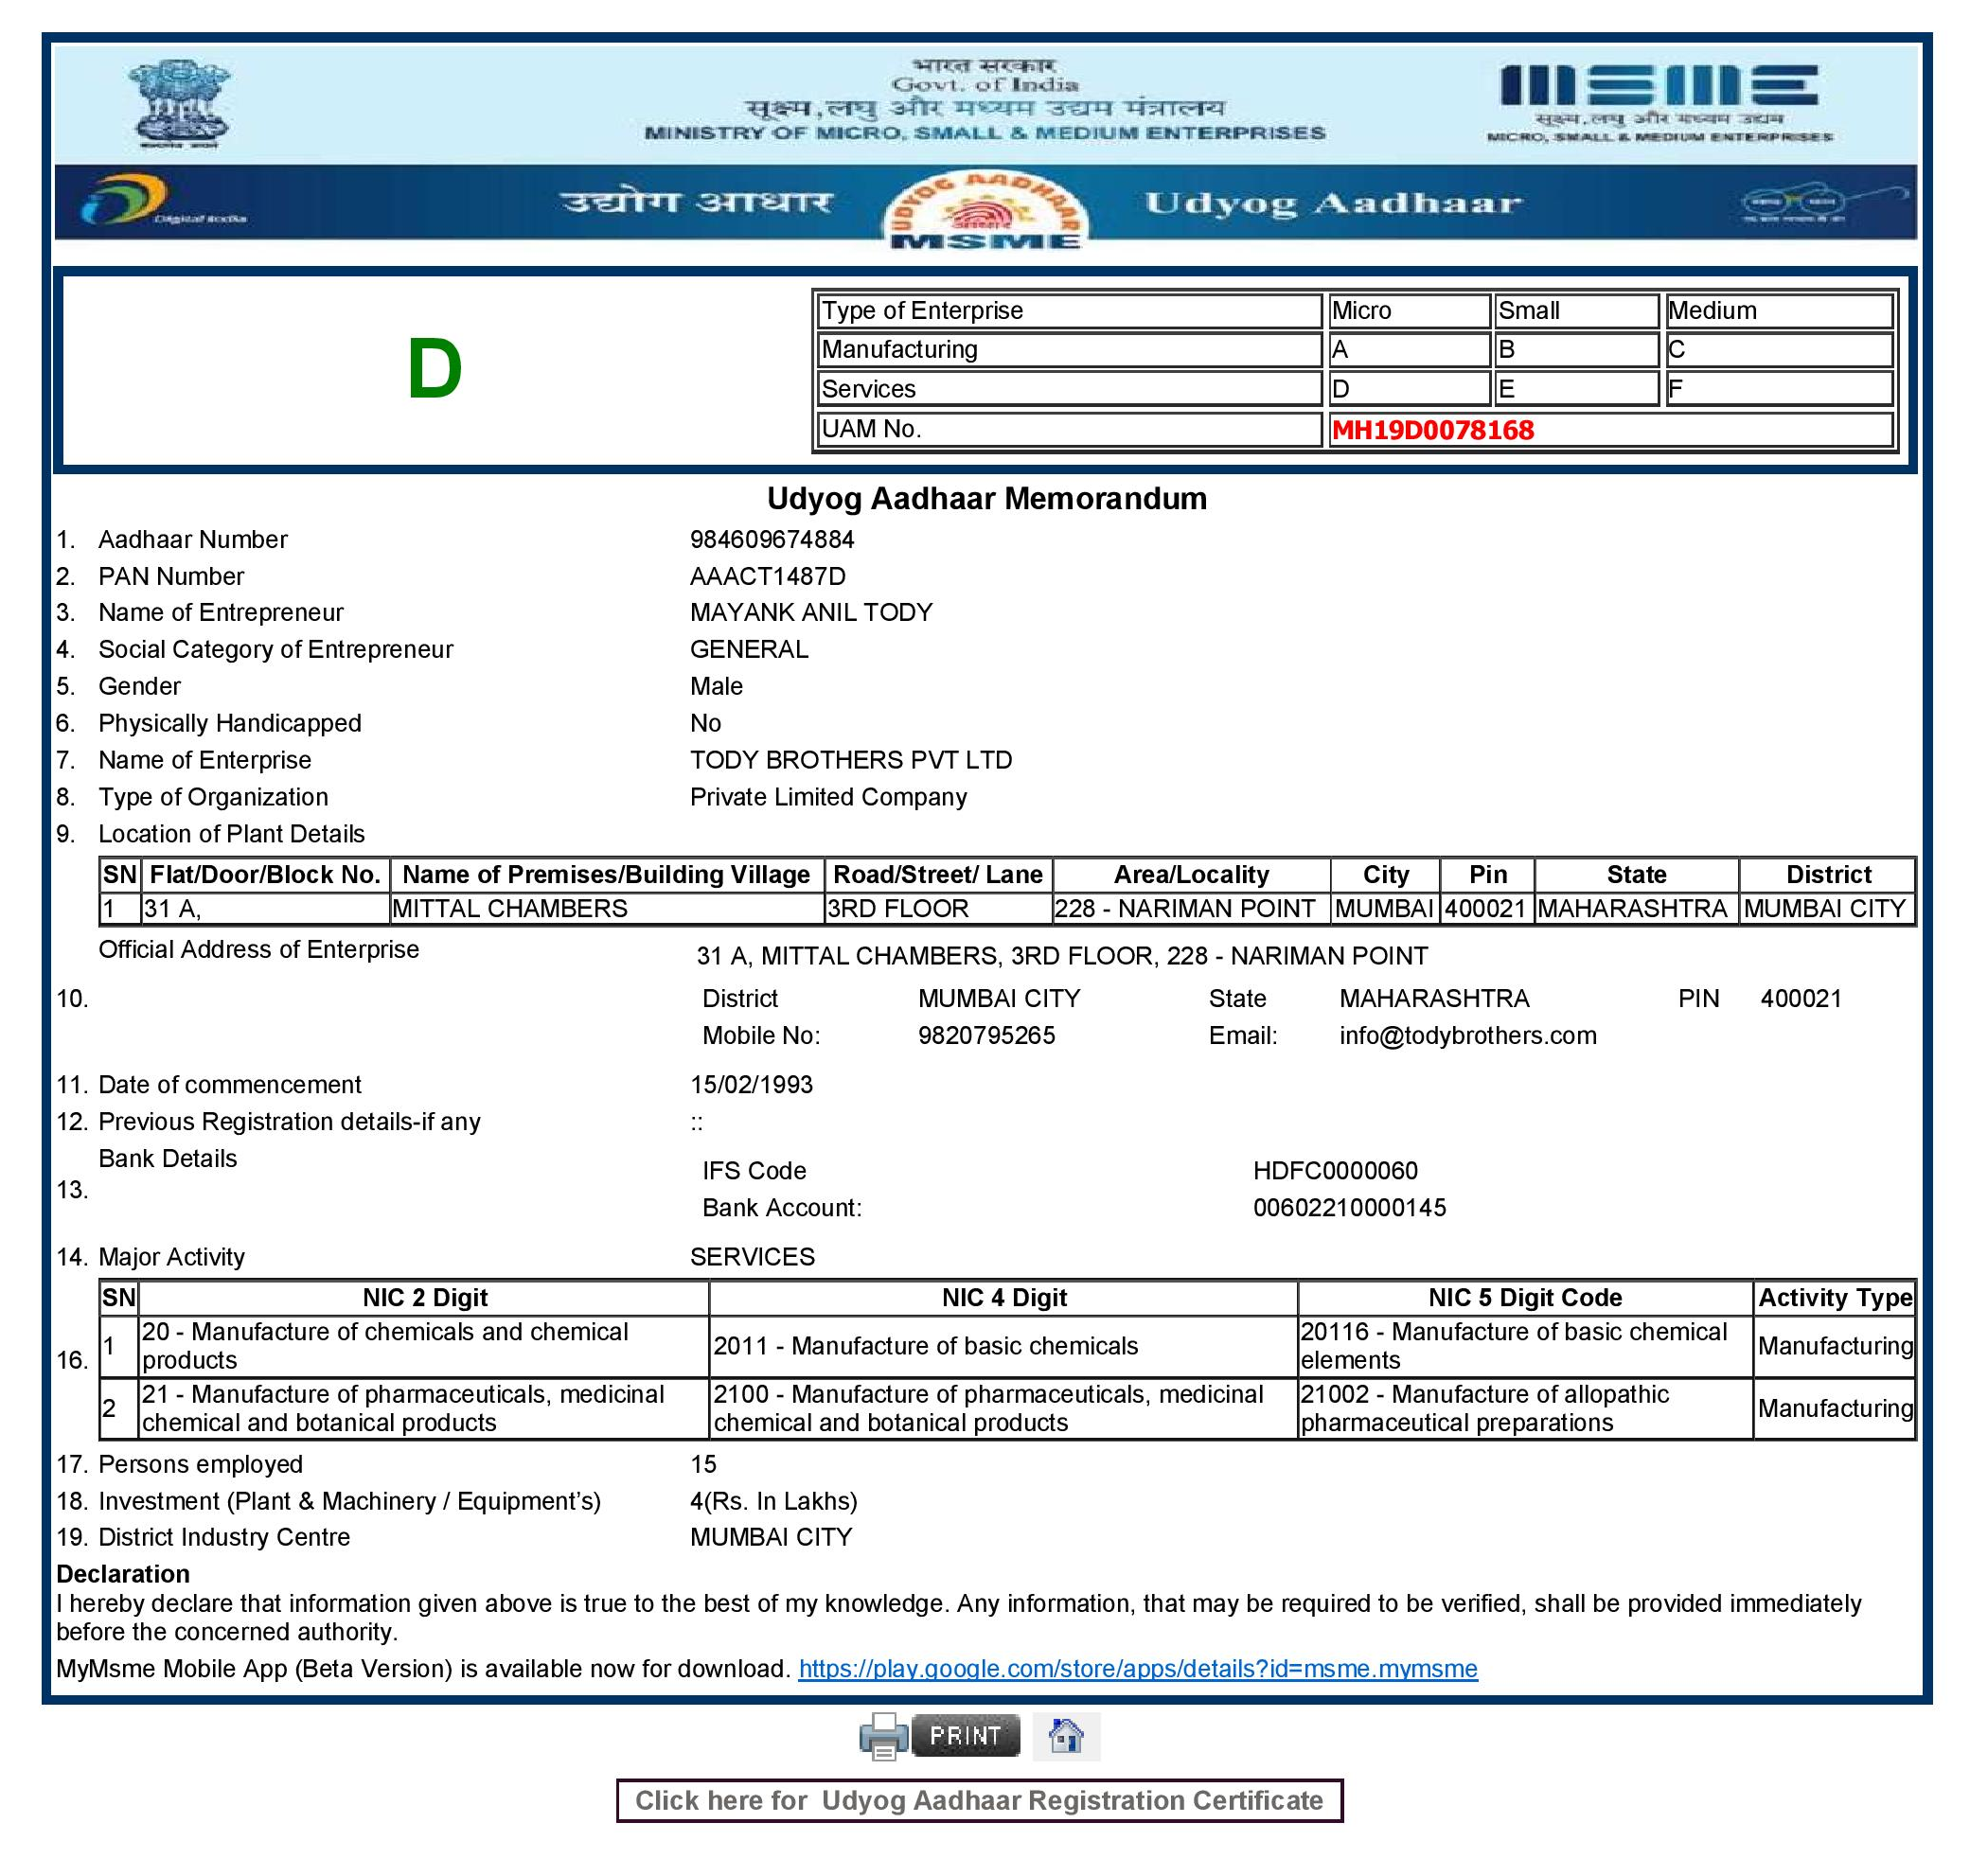Click Major Activity value SERVICES
Viewport: 1970px width, 1876px height.
tap(752, 1257)
